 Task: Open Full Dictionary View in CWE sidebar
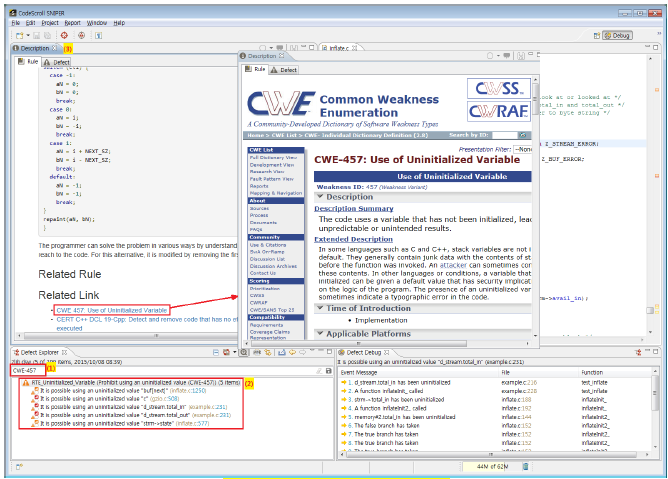coord(273,158)
